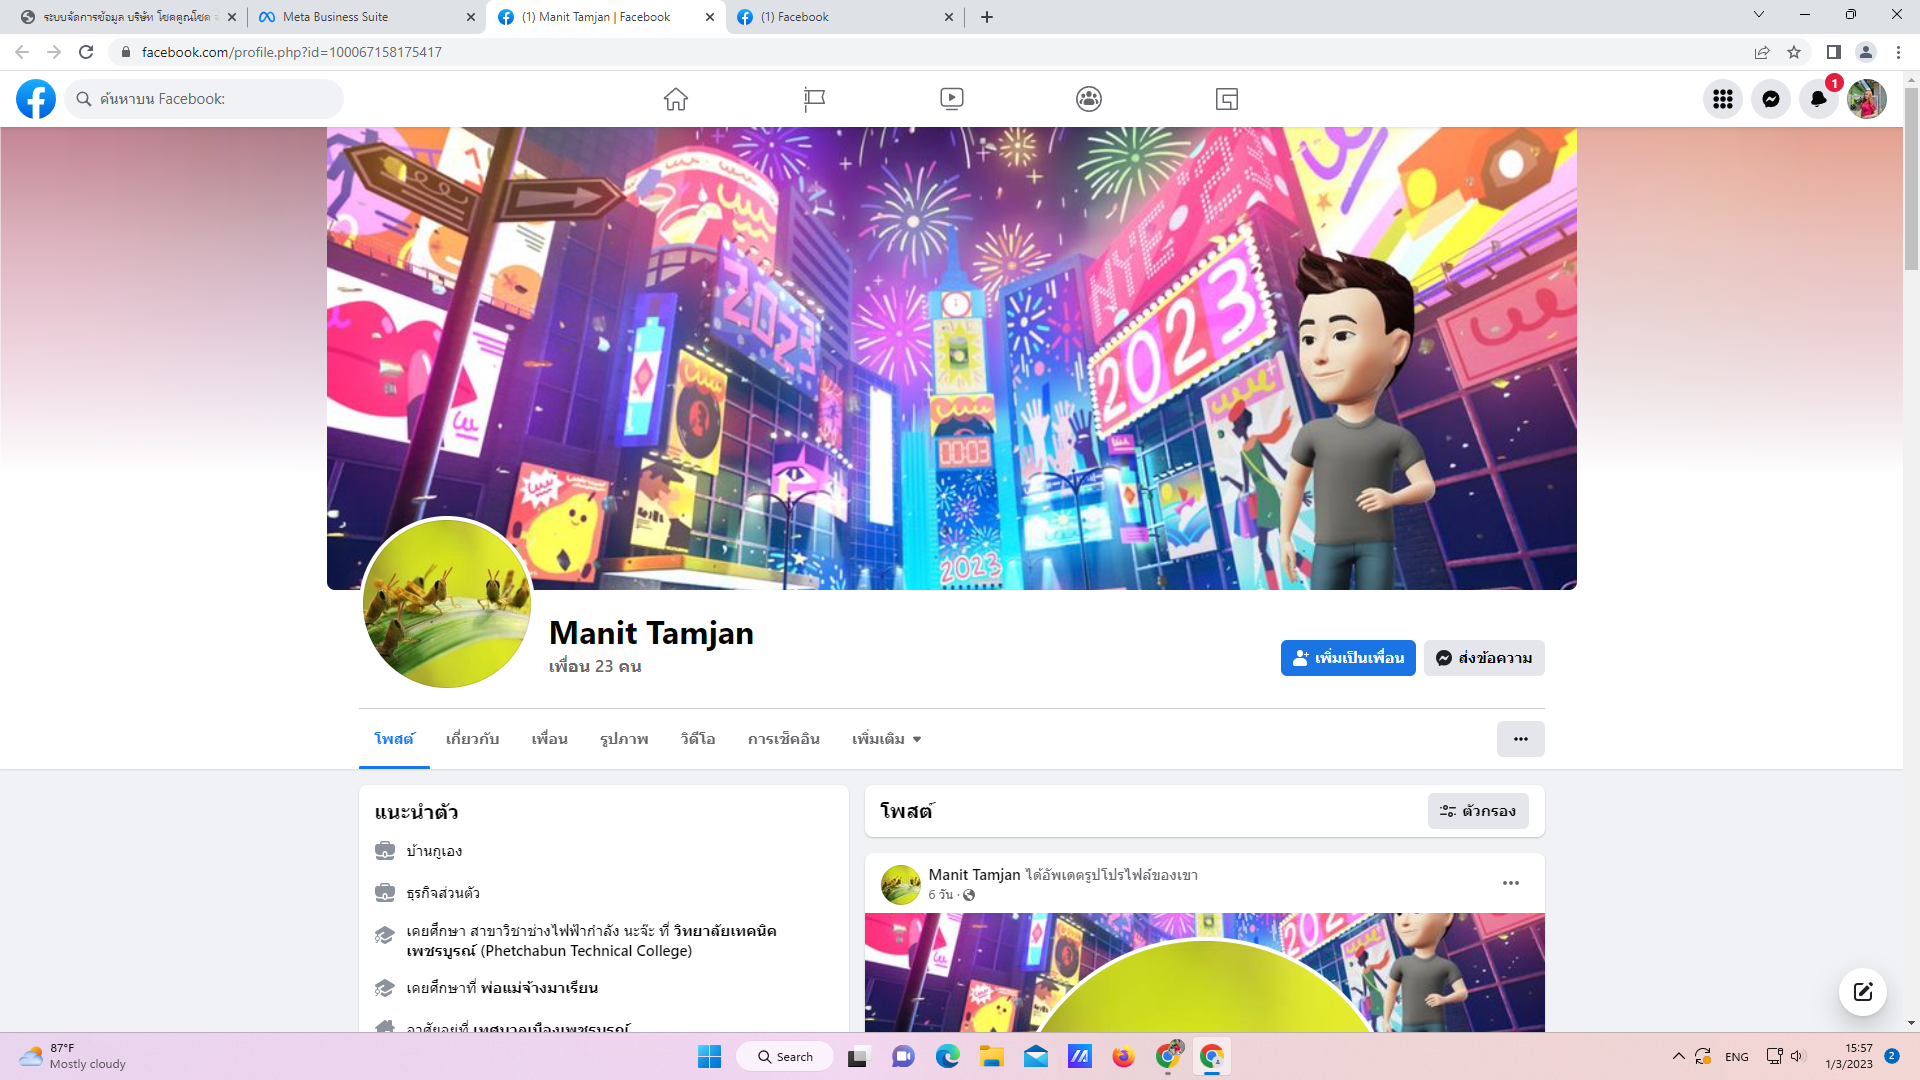Open post three-dot options menu
Image resolution: width=1920 pixels, height=1080 pixels.
pyautogui.click(x=1510, y=883)
